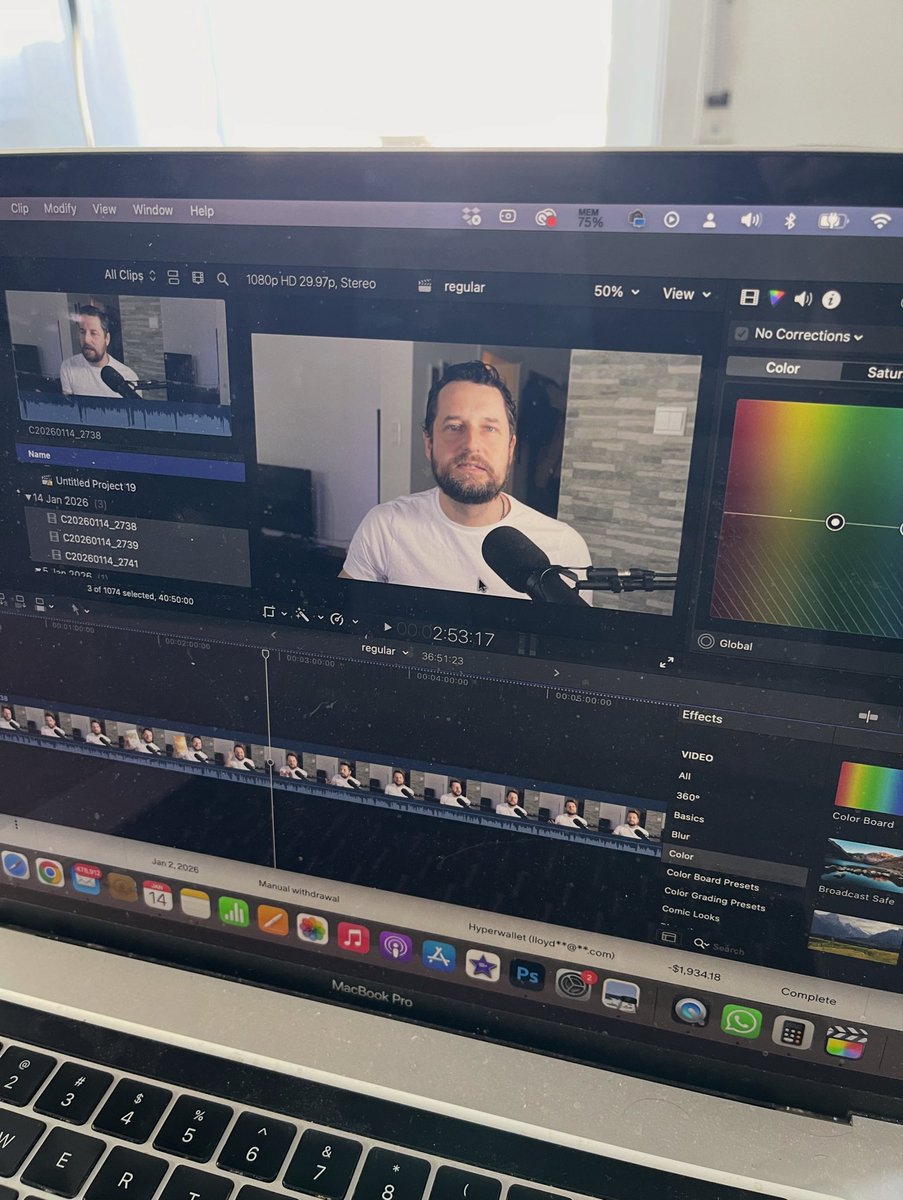Open the No Corrections dropdown
Screen dimensions: 903x1200
pyautogui.click(x=809, y=335)
